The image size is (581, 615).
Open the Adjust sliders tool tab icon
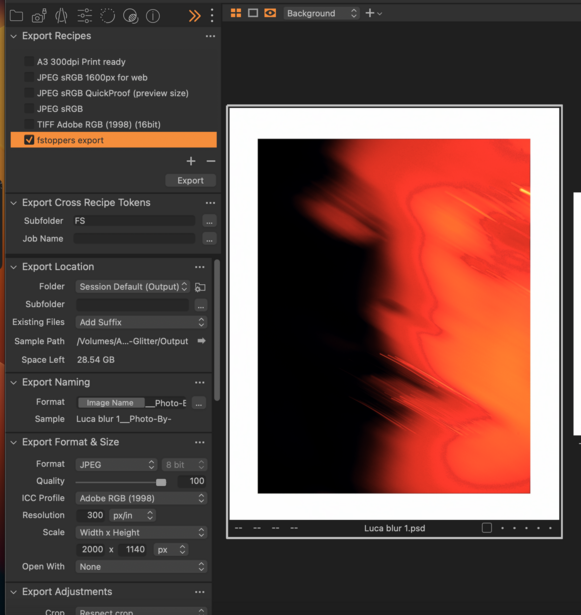click(x=84, y=16)
